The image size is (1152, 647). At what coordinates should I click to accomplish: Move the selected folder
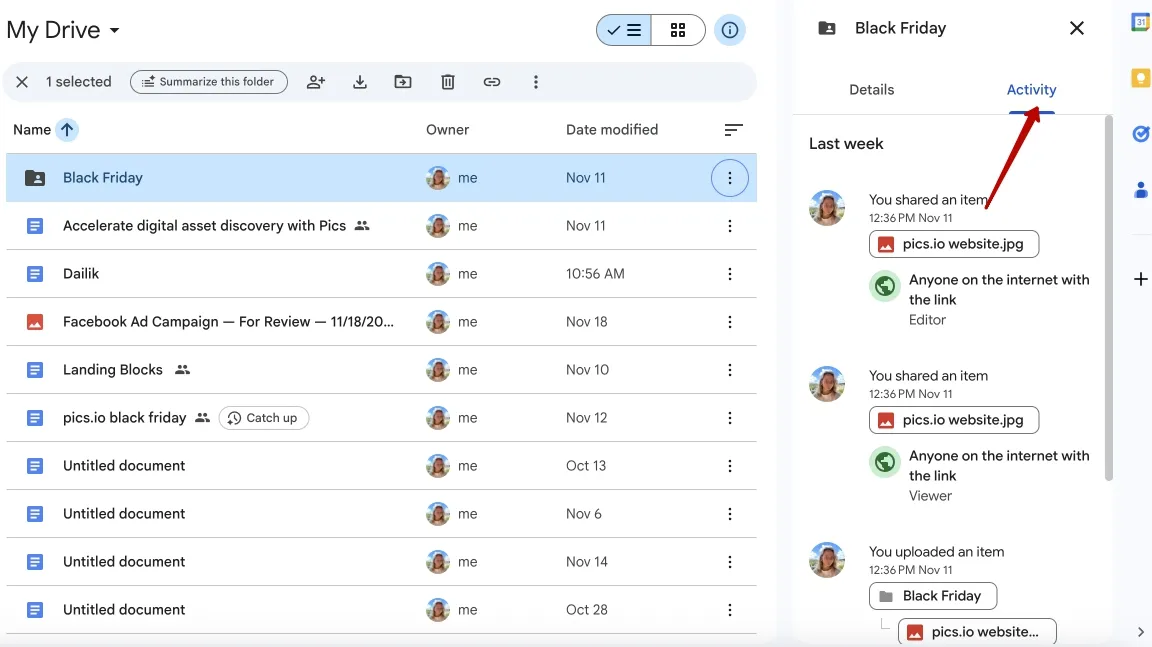click(403, 81)
